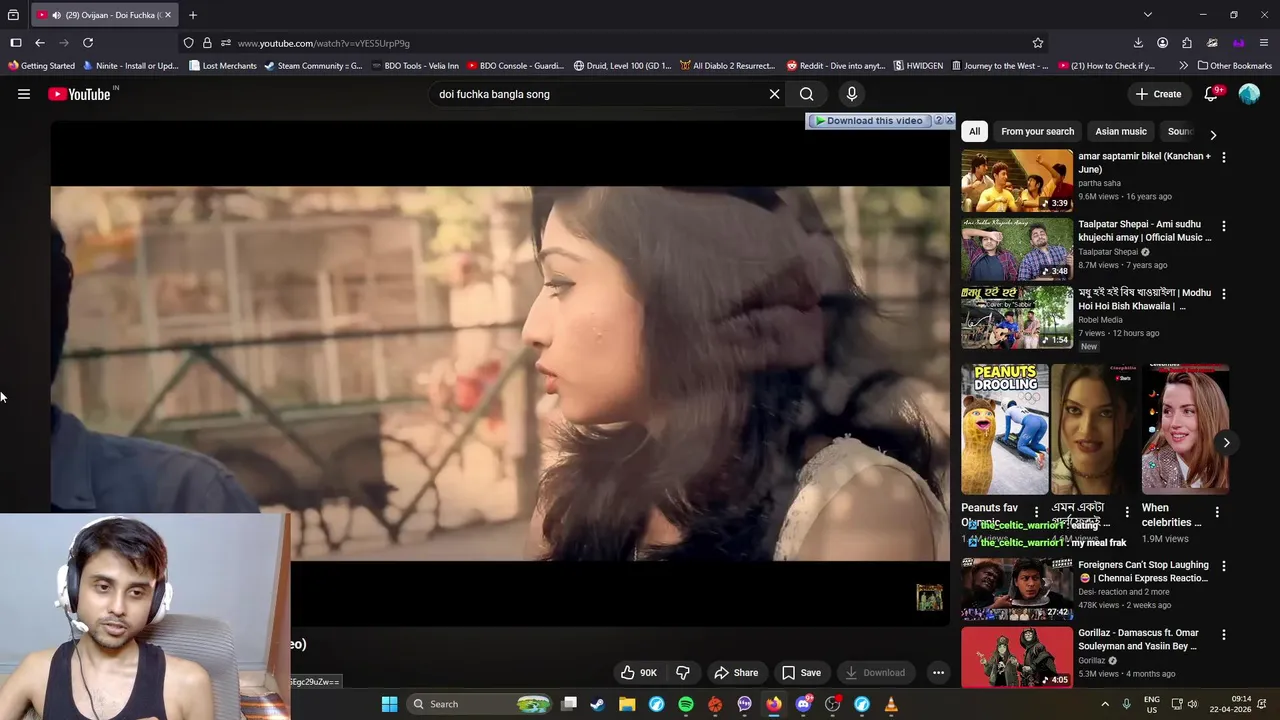This screenshot has height=720, width=1280.
Task: Open VLC media player from taskbar
Action: click(891, 704)
